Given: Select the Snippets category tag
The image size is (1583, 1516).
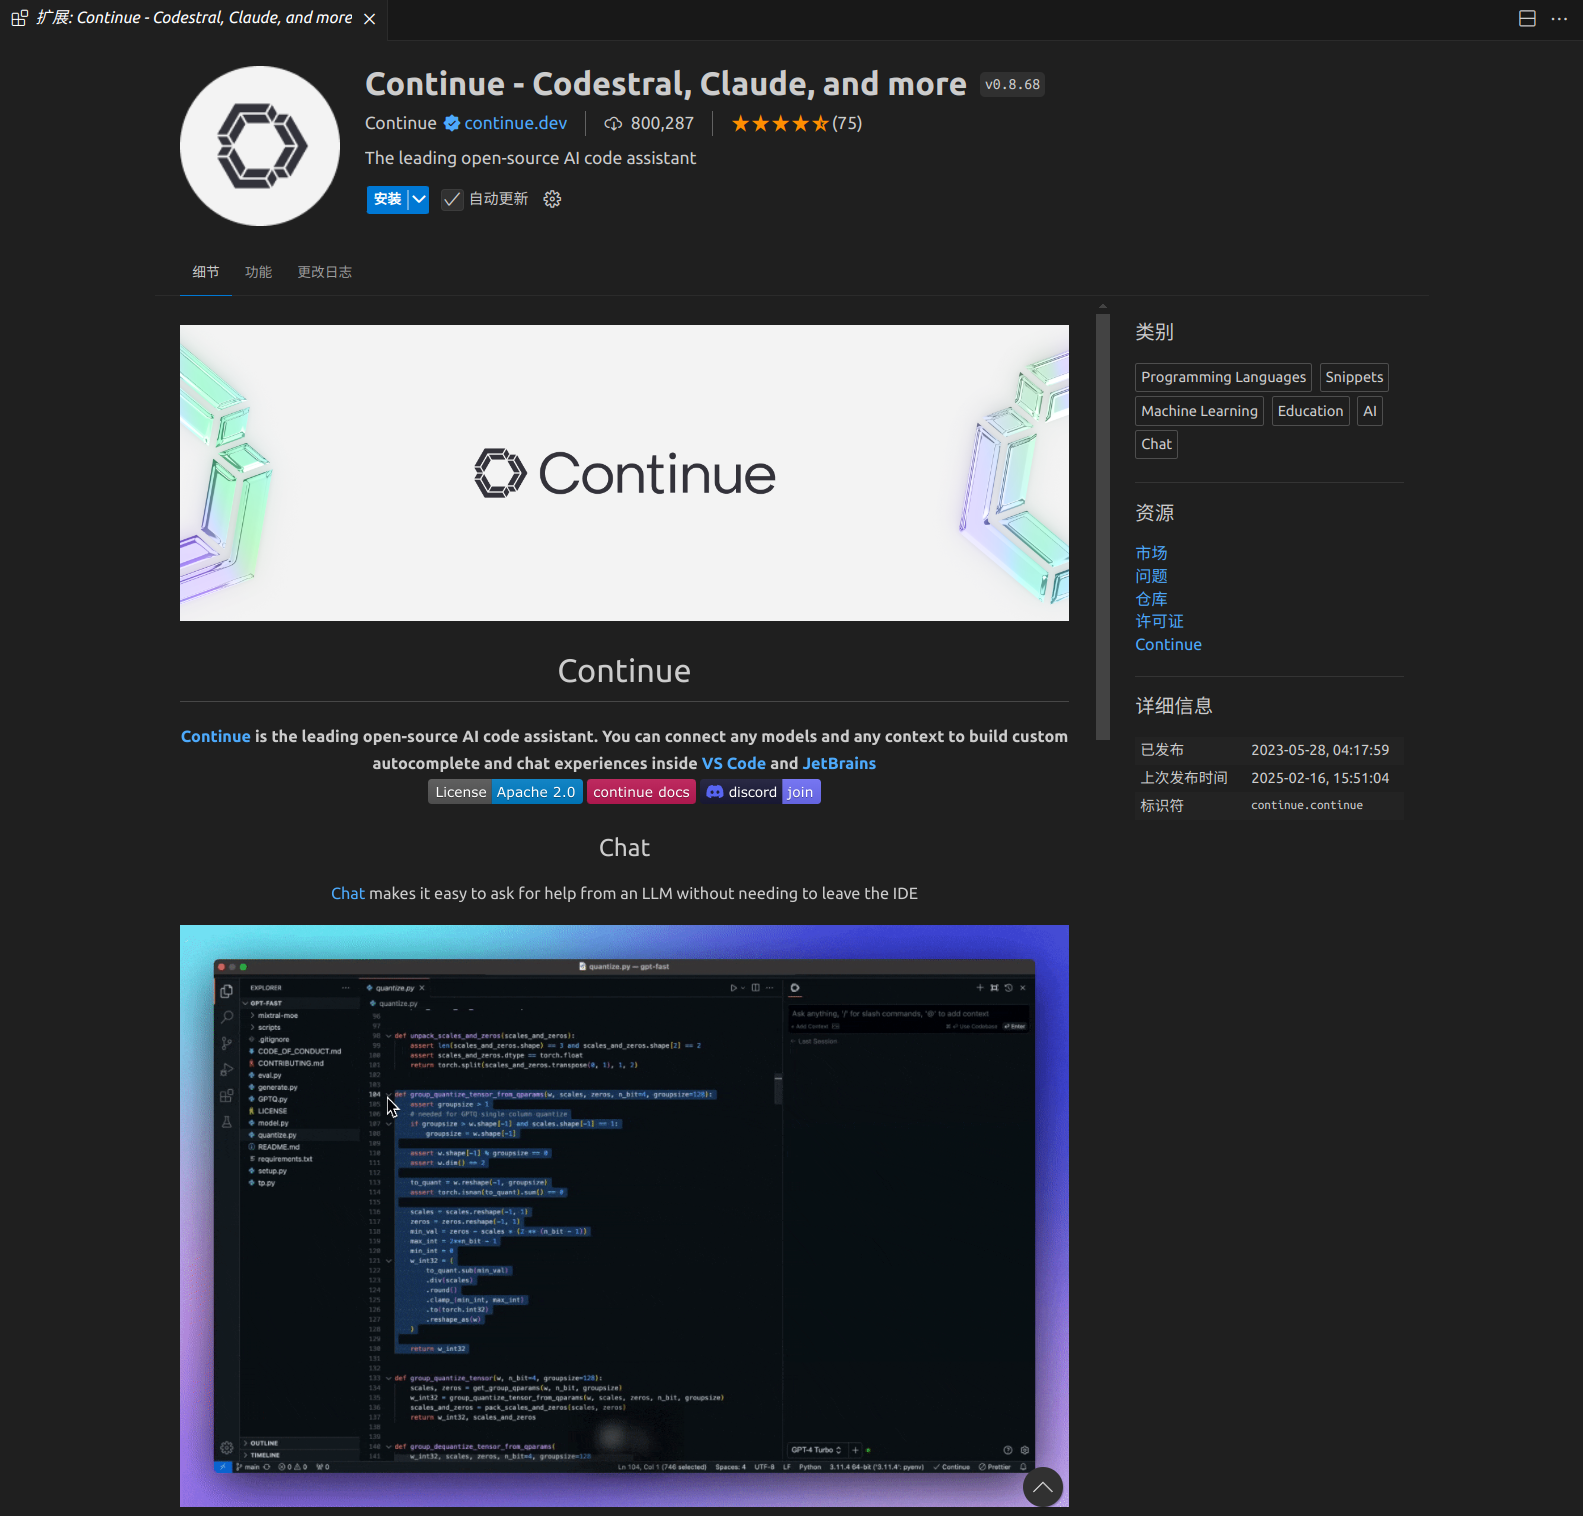Looking at the screenshot, I should pos(1354,377).
